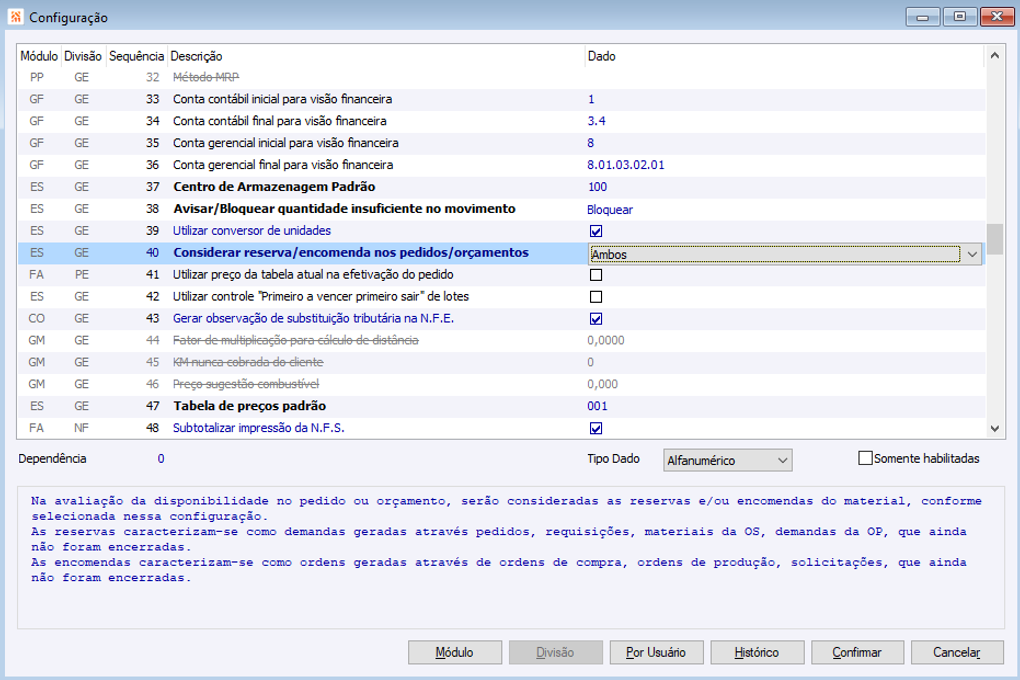The height and width of the screenshot is (680, 1020).
Task: Select struck-through row 'Método MRP'
Action: coord(501,77)
